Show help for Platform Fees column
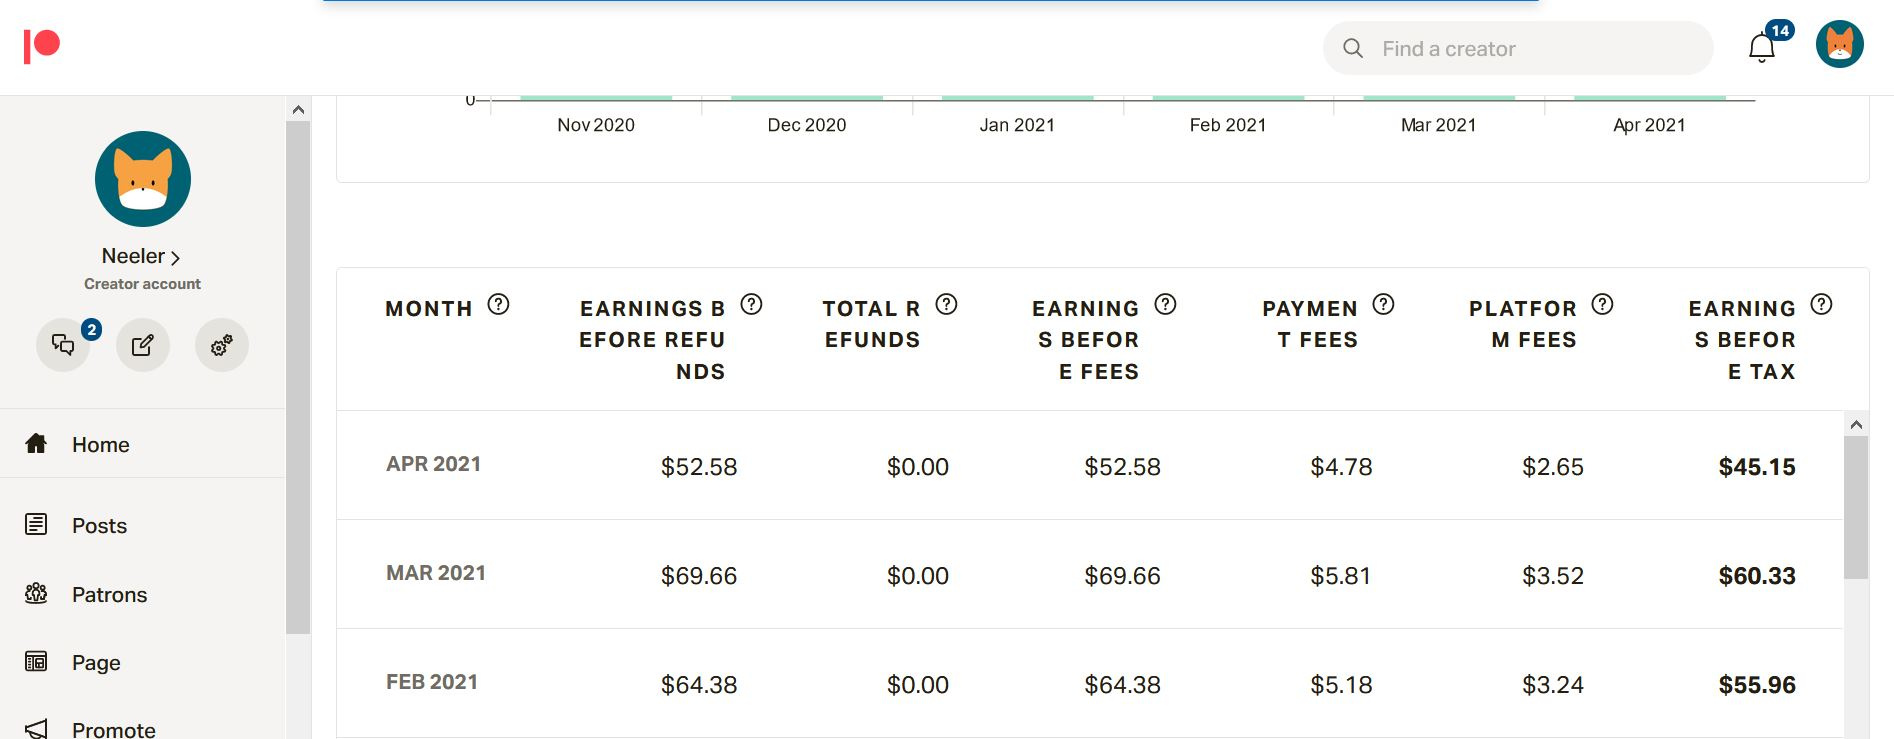The height and width of the screenshot is (739, 1894). click(x=1602, y=304)
